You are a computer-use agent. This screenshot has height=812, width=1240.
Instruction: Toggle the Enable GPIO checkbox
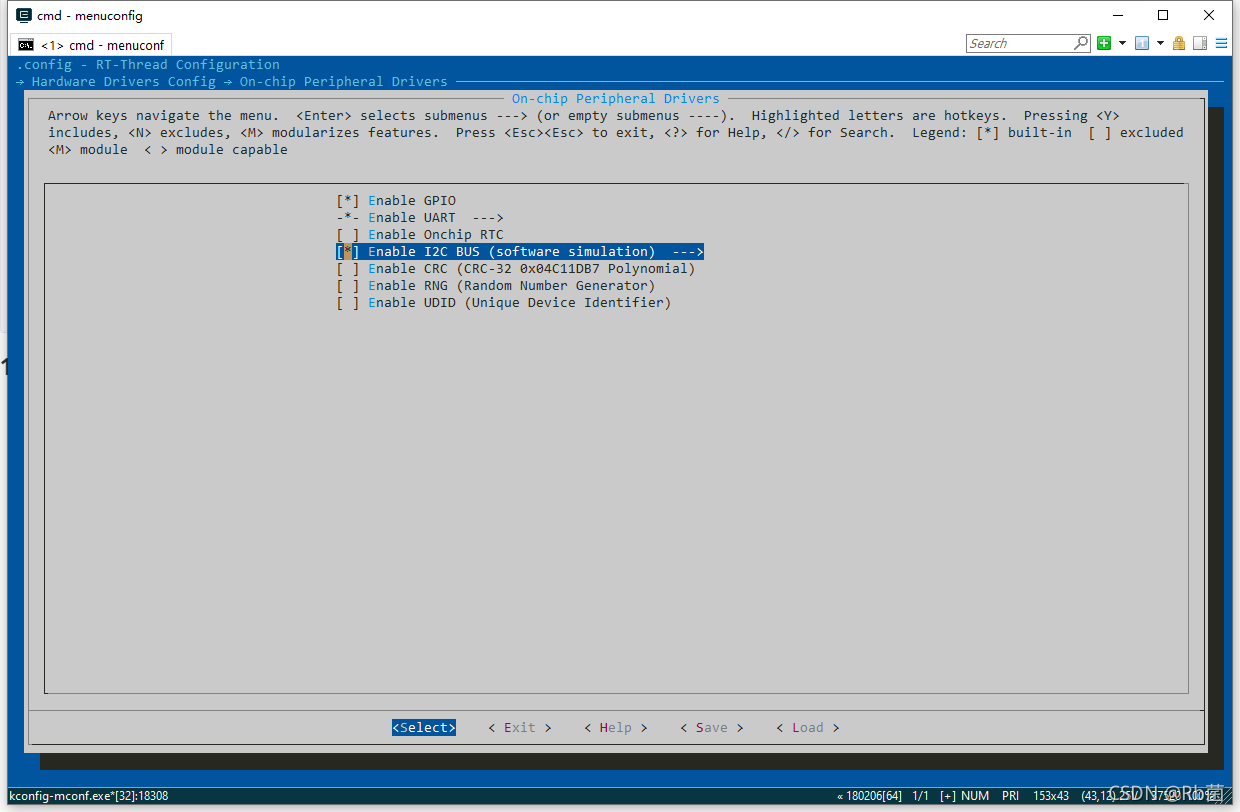click(348, 200)
